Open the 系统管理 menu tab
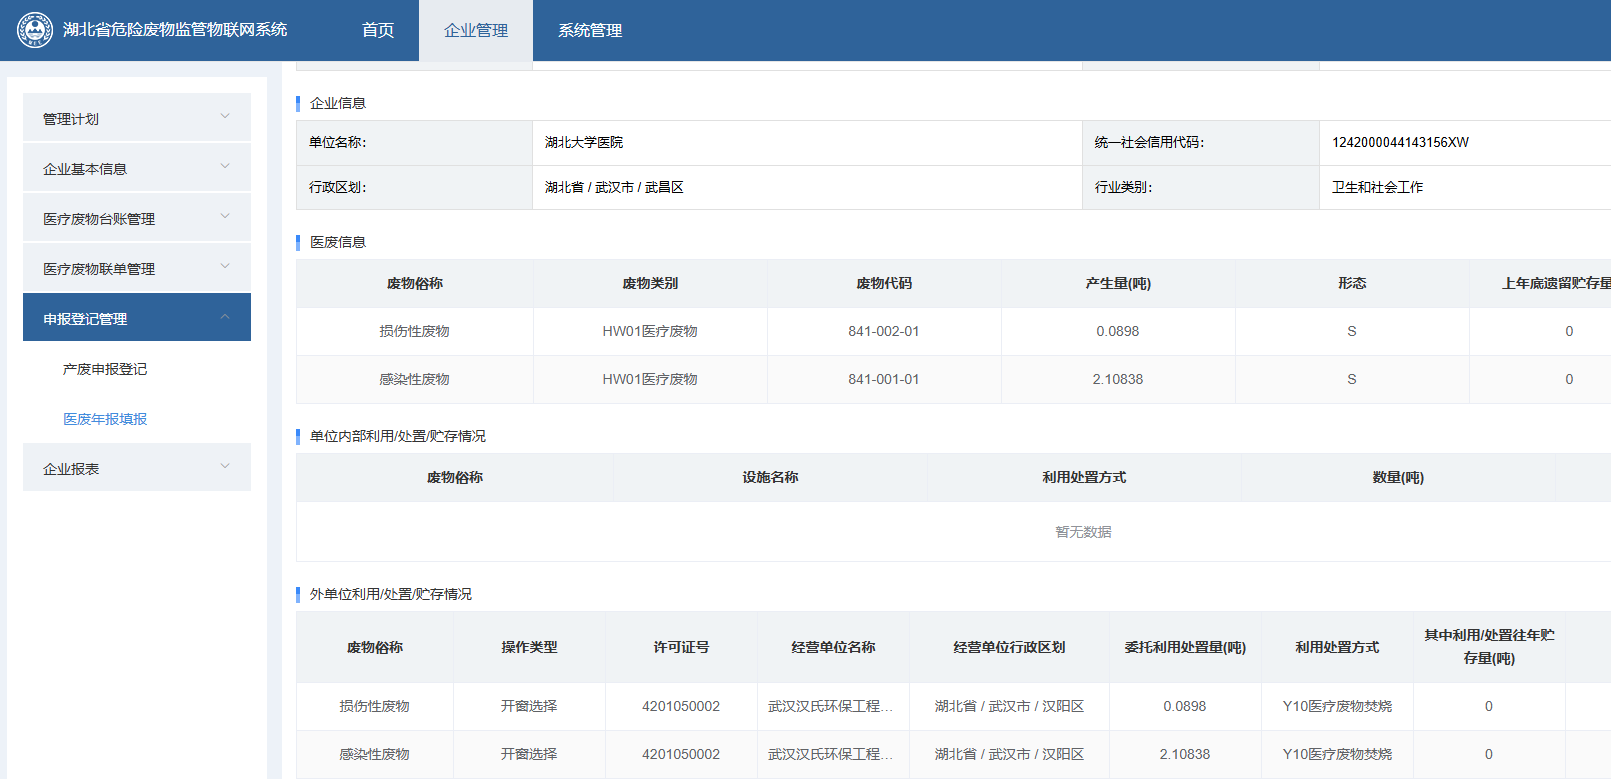The width and height of the screenshot is (1611, 779). coord(590,30)
